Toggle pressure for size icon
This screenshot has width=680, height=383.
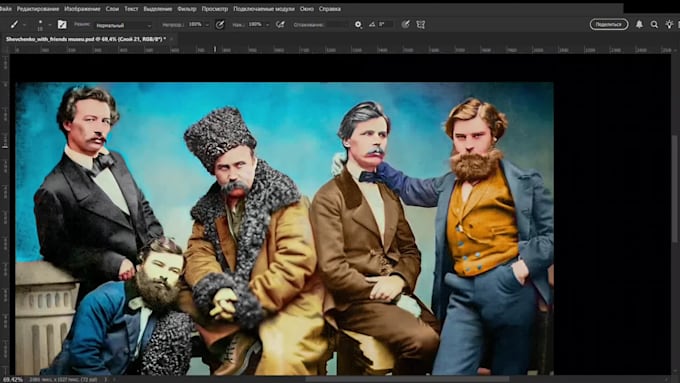click(405, 25)
